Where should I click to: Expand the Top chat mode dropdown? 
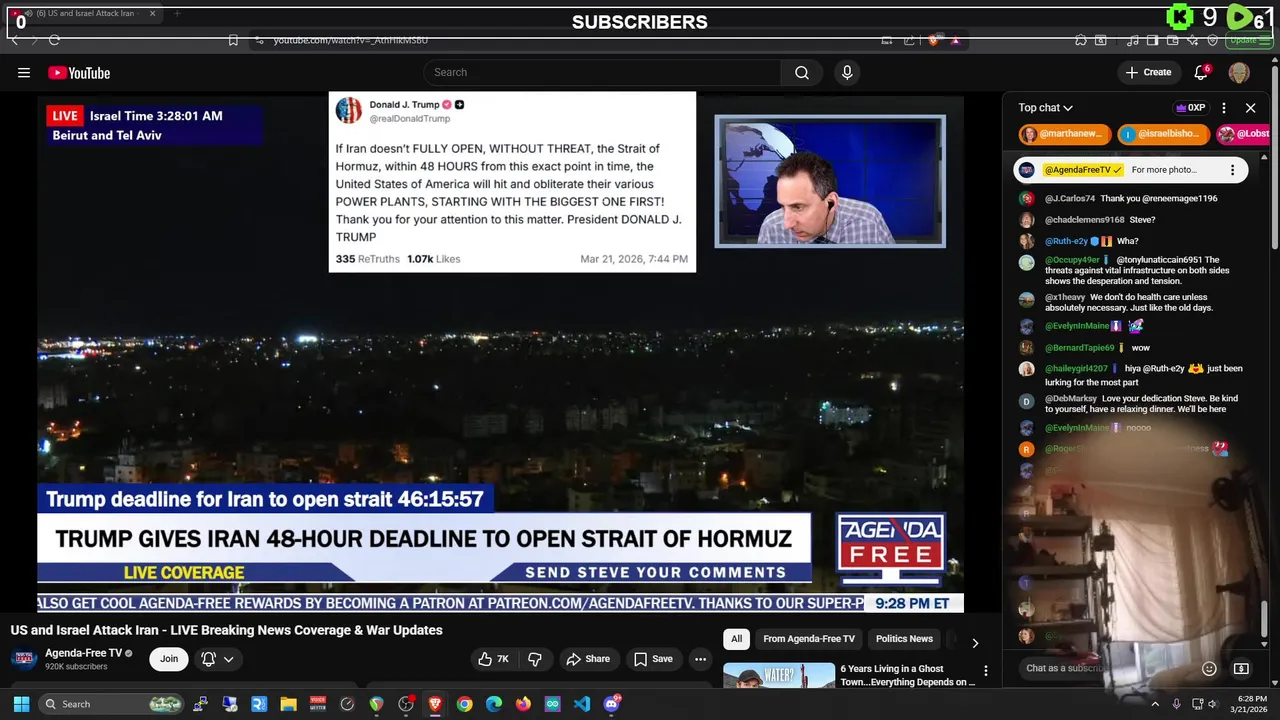(1046, 108)
